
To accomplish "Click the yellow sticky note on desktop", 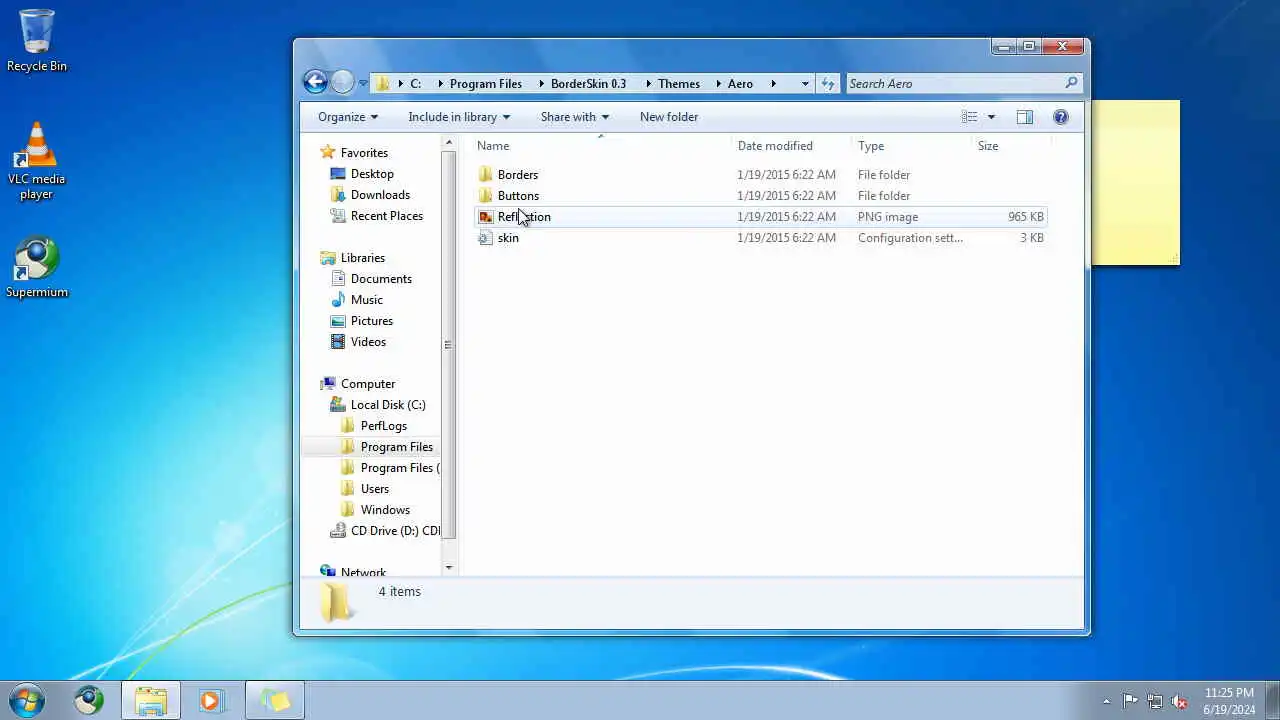I will pos(1135,183).
